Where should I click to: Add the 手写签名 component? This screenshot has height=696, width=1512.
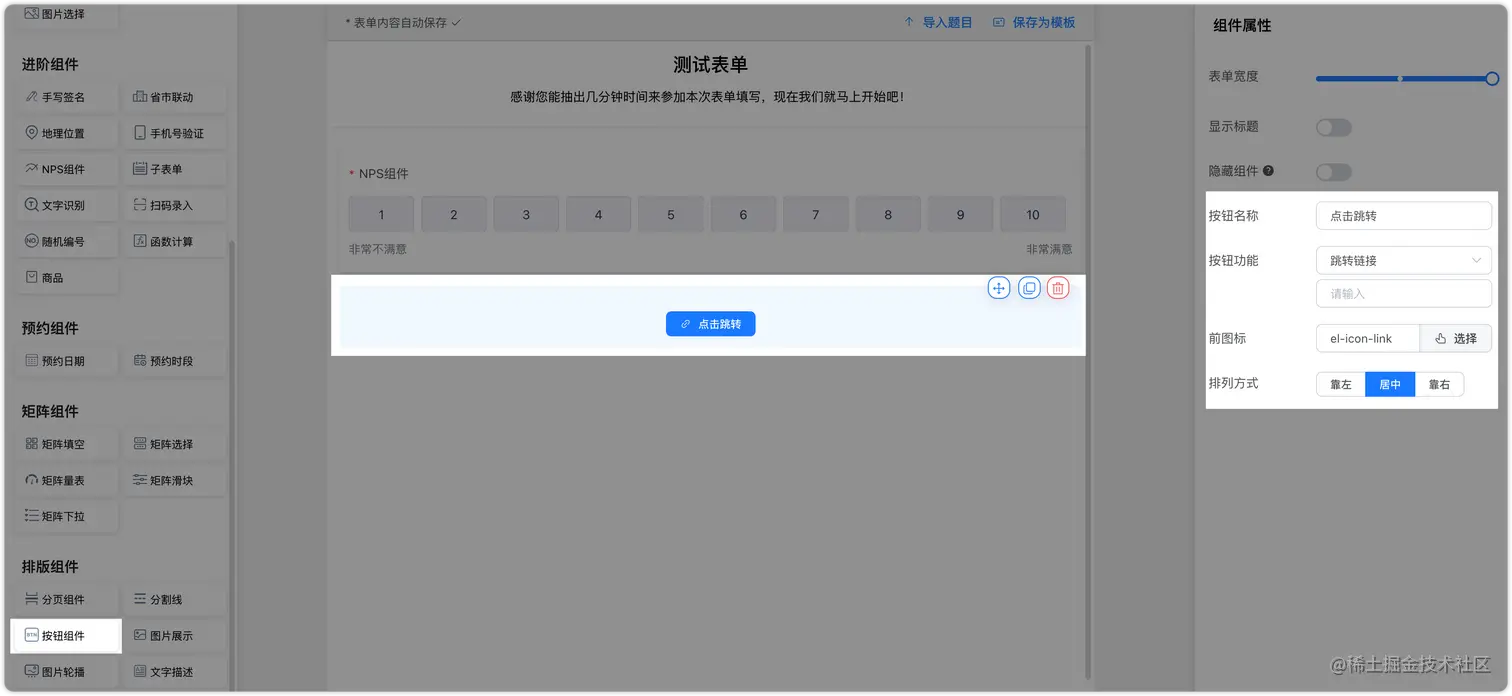[65, 97]
